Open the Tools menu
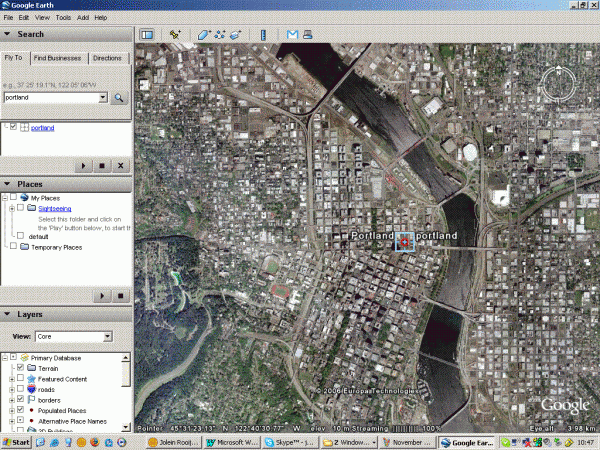This screenshot has height=450, width=600. (63, 18)
